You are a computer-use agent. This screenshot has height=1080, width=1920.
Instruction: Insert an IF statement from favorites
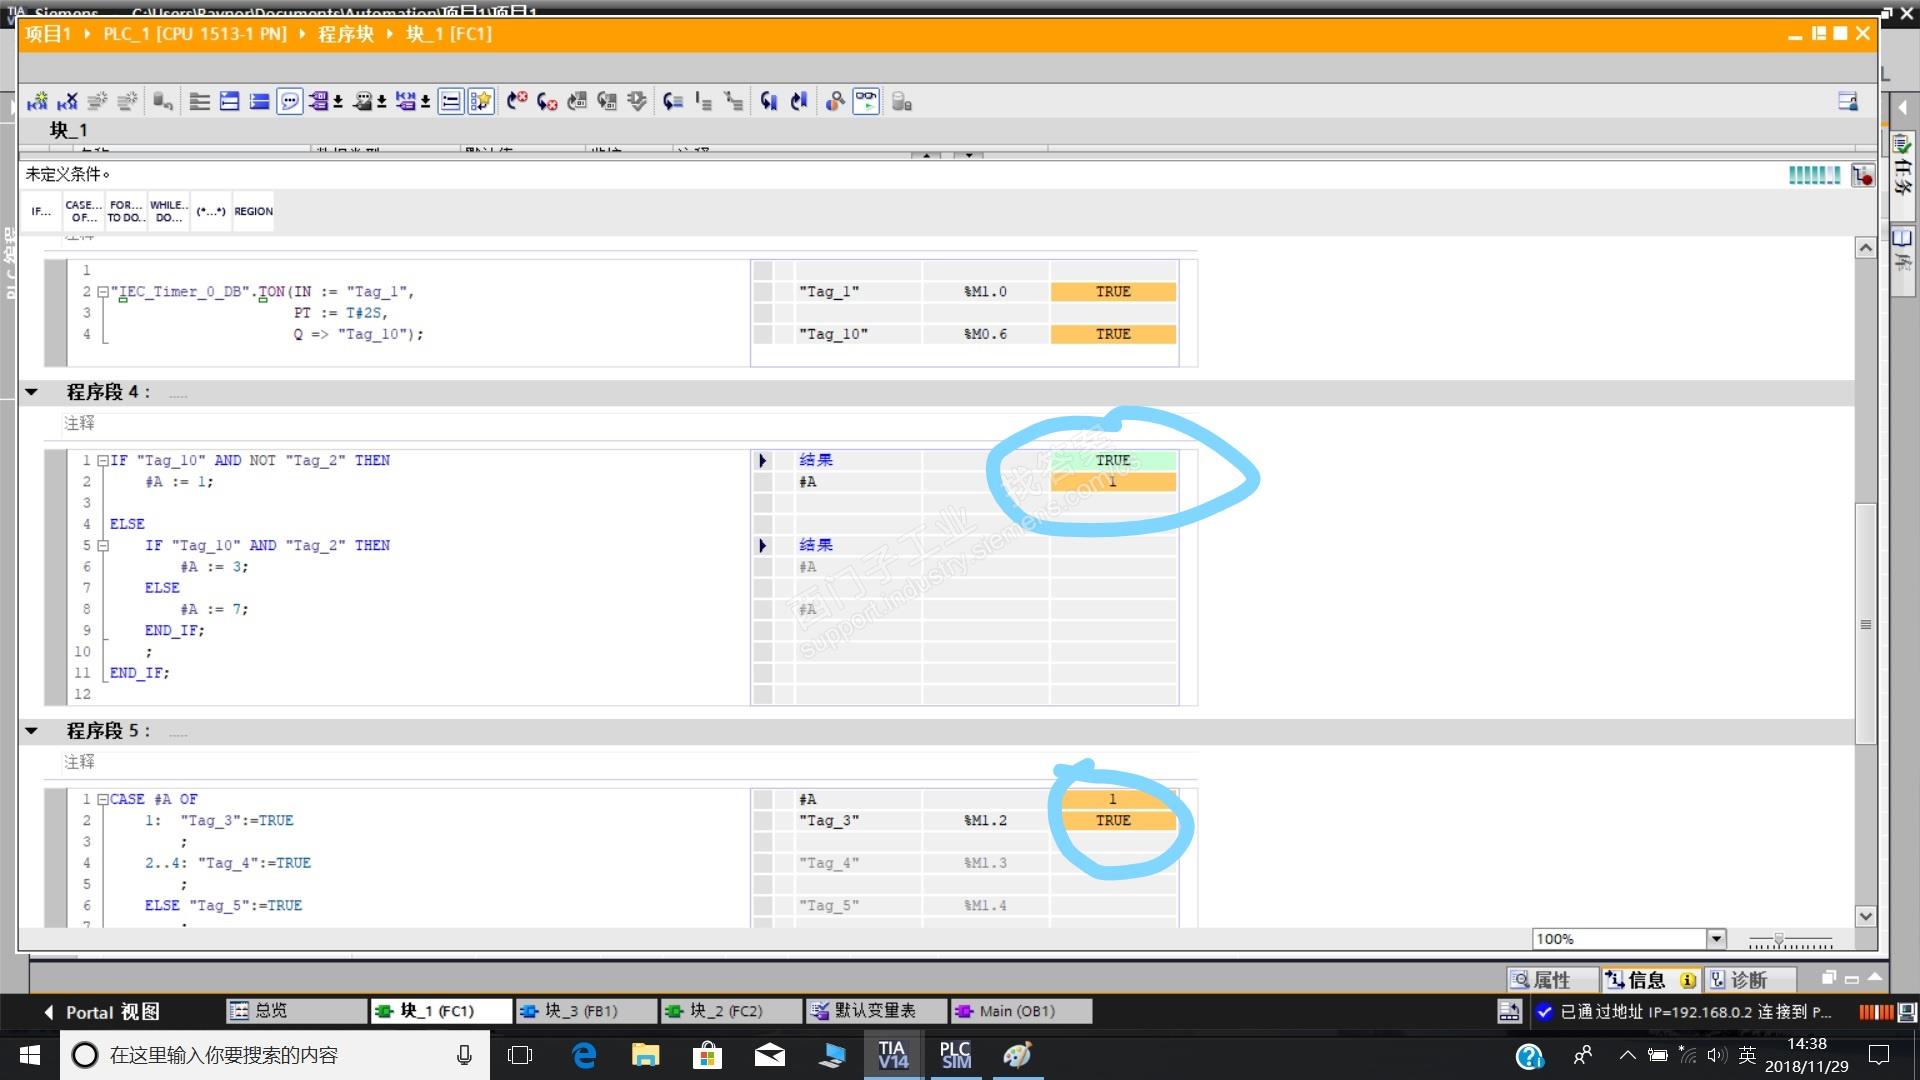pos(41,211)
